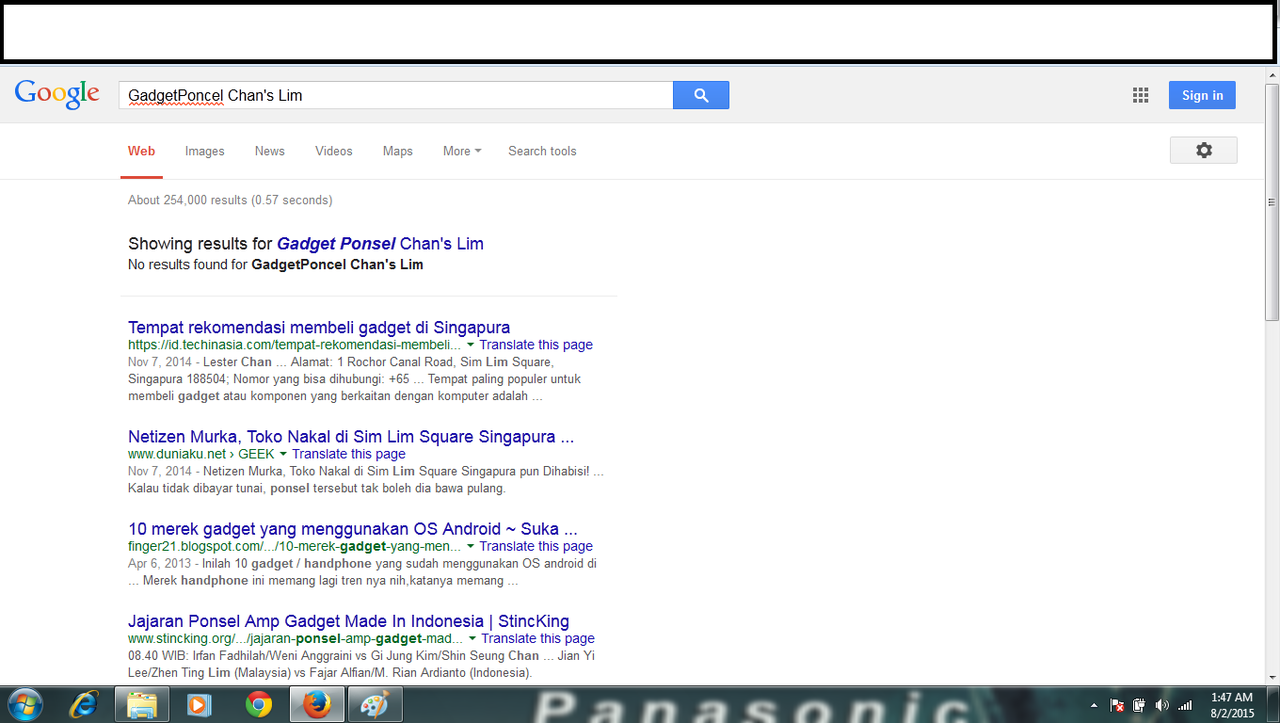Click the Action Center flag icon
The height and width of the screenshot is (723, 1280).
pos(1118,705)
